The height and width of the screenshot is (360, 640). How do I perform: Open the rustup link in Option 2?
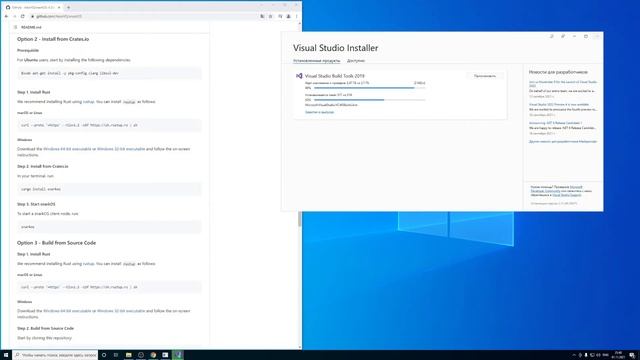(89, 102)
